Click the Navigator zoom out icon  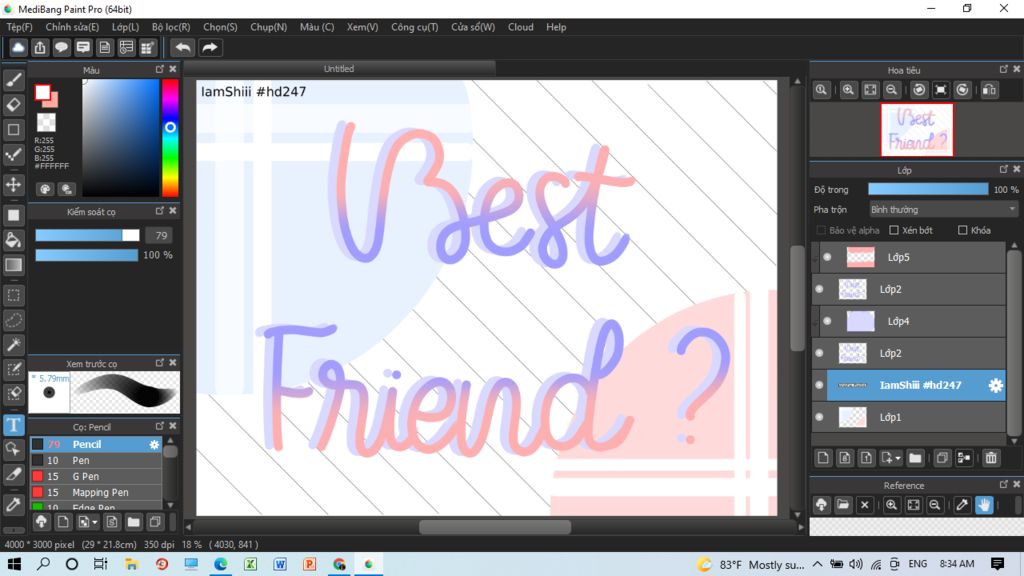[x=891, y=90]
